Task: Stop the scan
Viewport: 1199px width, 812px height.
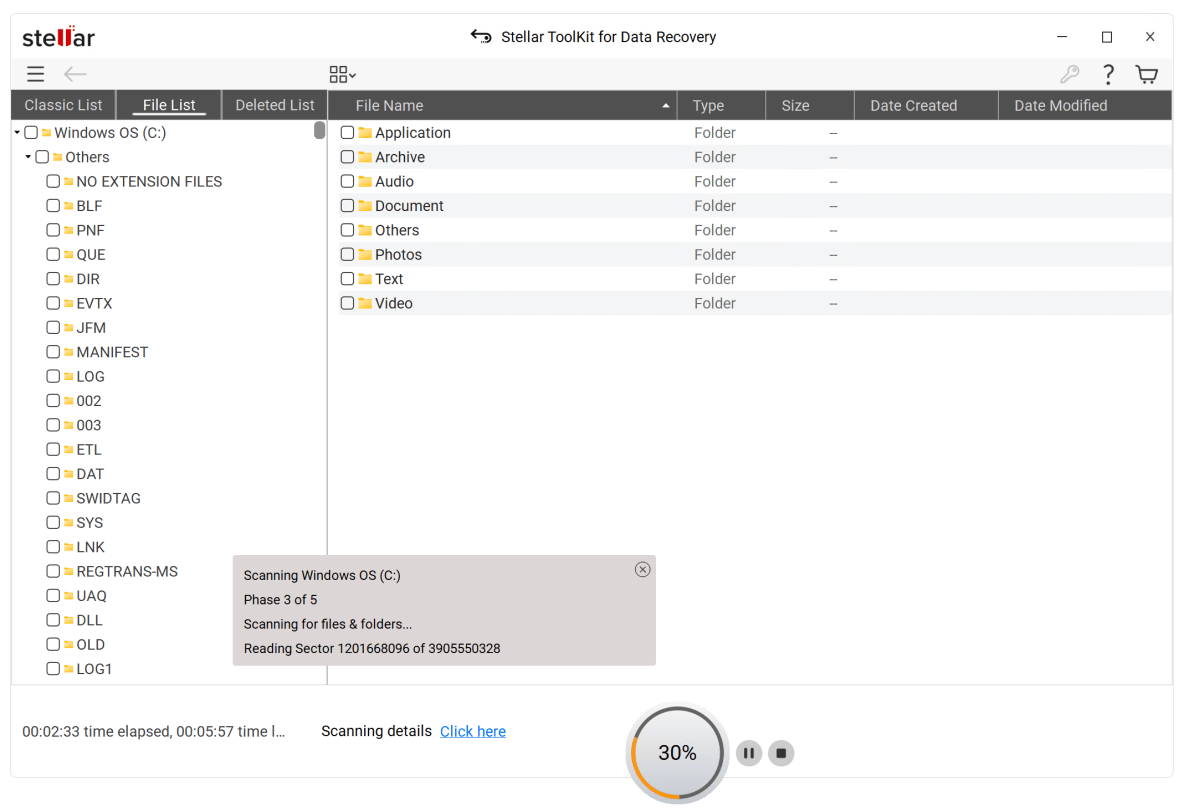Action: [782, 753]
